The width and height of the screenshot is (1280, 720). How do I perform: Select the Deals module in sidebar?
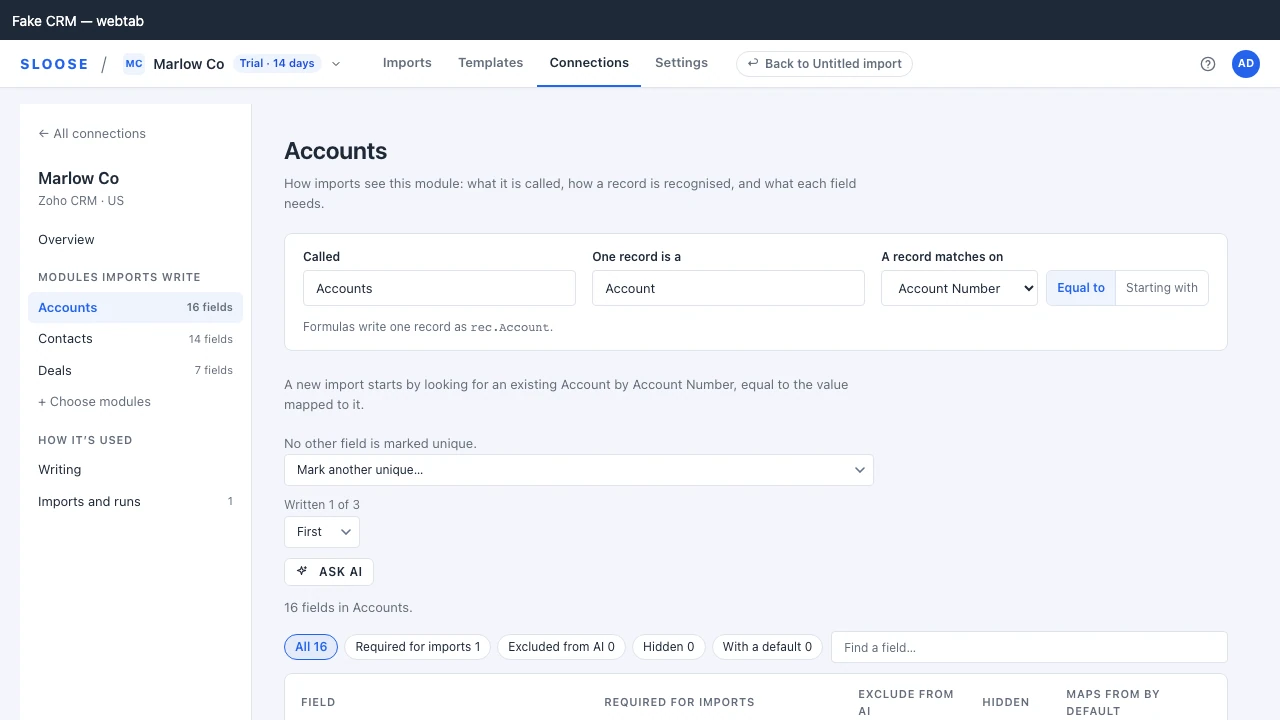(x=135, y=371)
